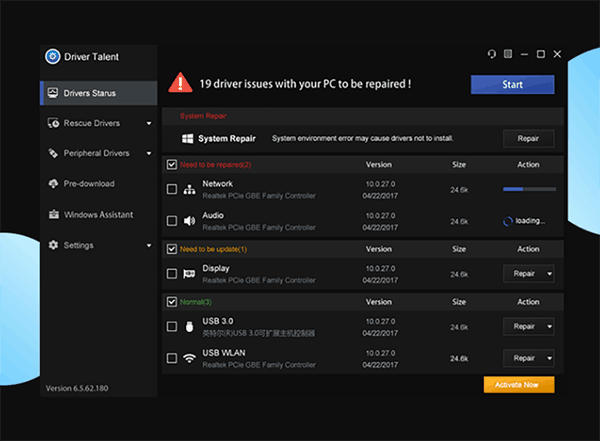The image size is (600, 441).
Task: Click the Audio speaker icon
Action: [x=189, y=221]
